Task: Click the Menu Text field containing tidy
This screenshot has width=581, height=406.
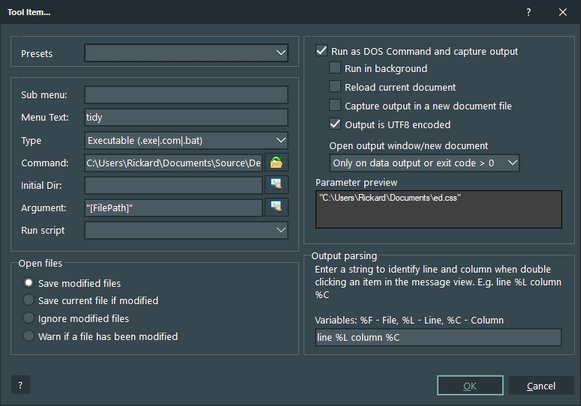Action: (186, 117)
